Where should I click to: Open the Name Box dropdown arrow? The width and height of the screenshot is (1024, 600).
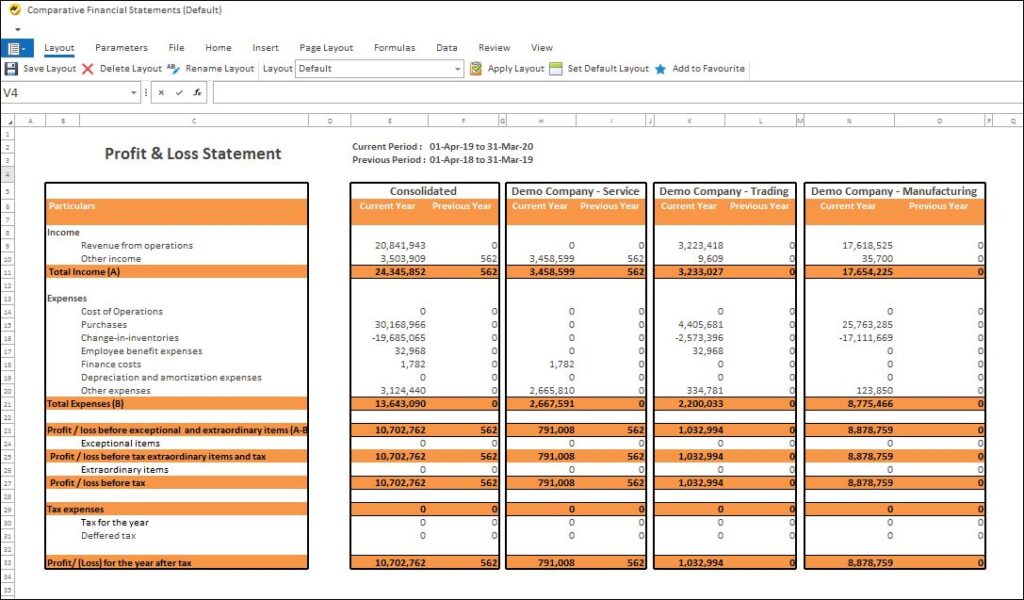131,91
